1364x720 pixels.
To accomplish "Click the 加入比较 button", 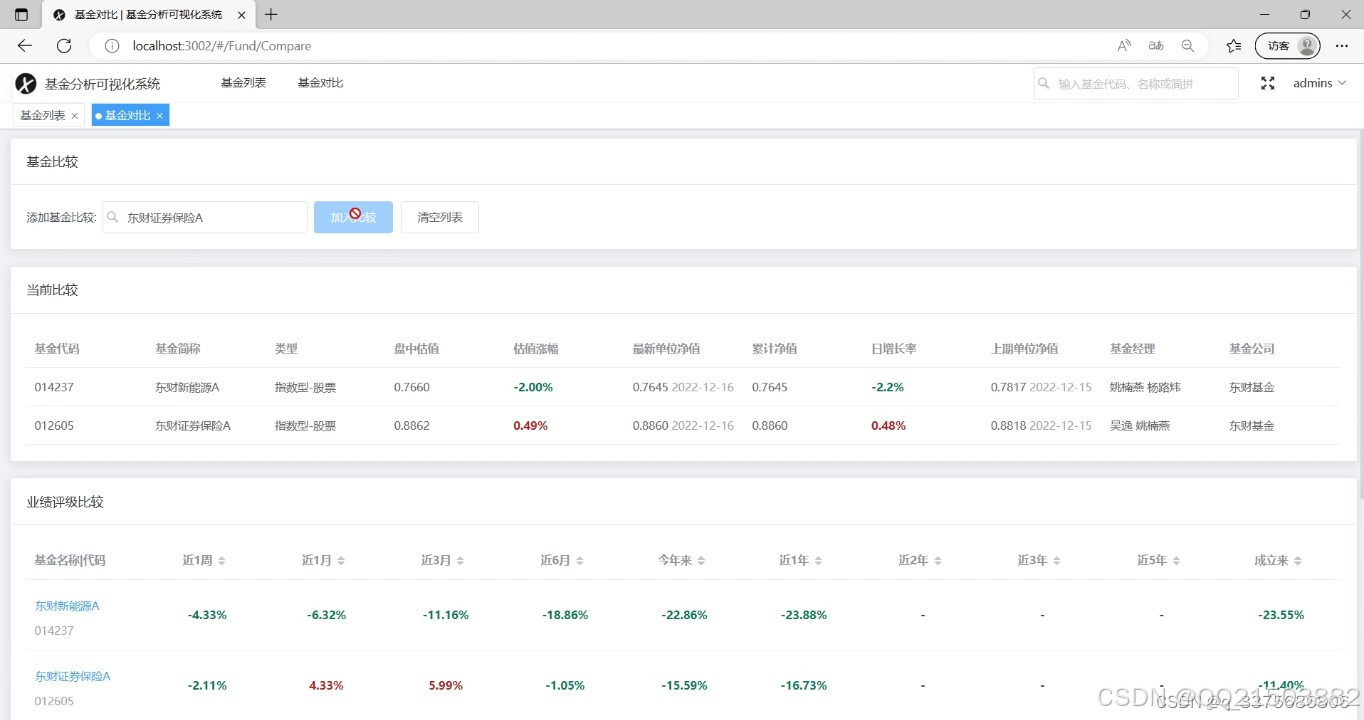I will click(352, 217).
